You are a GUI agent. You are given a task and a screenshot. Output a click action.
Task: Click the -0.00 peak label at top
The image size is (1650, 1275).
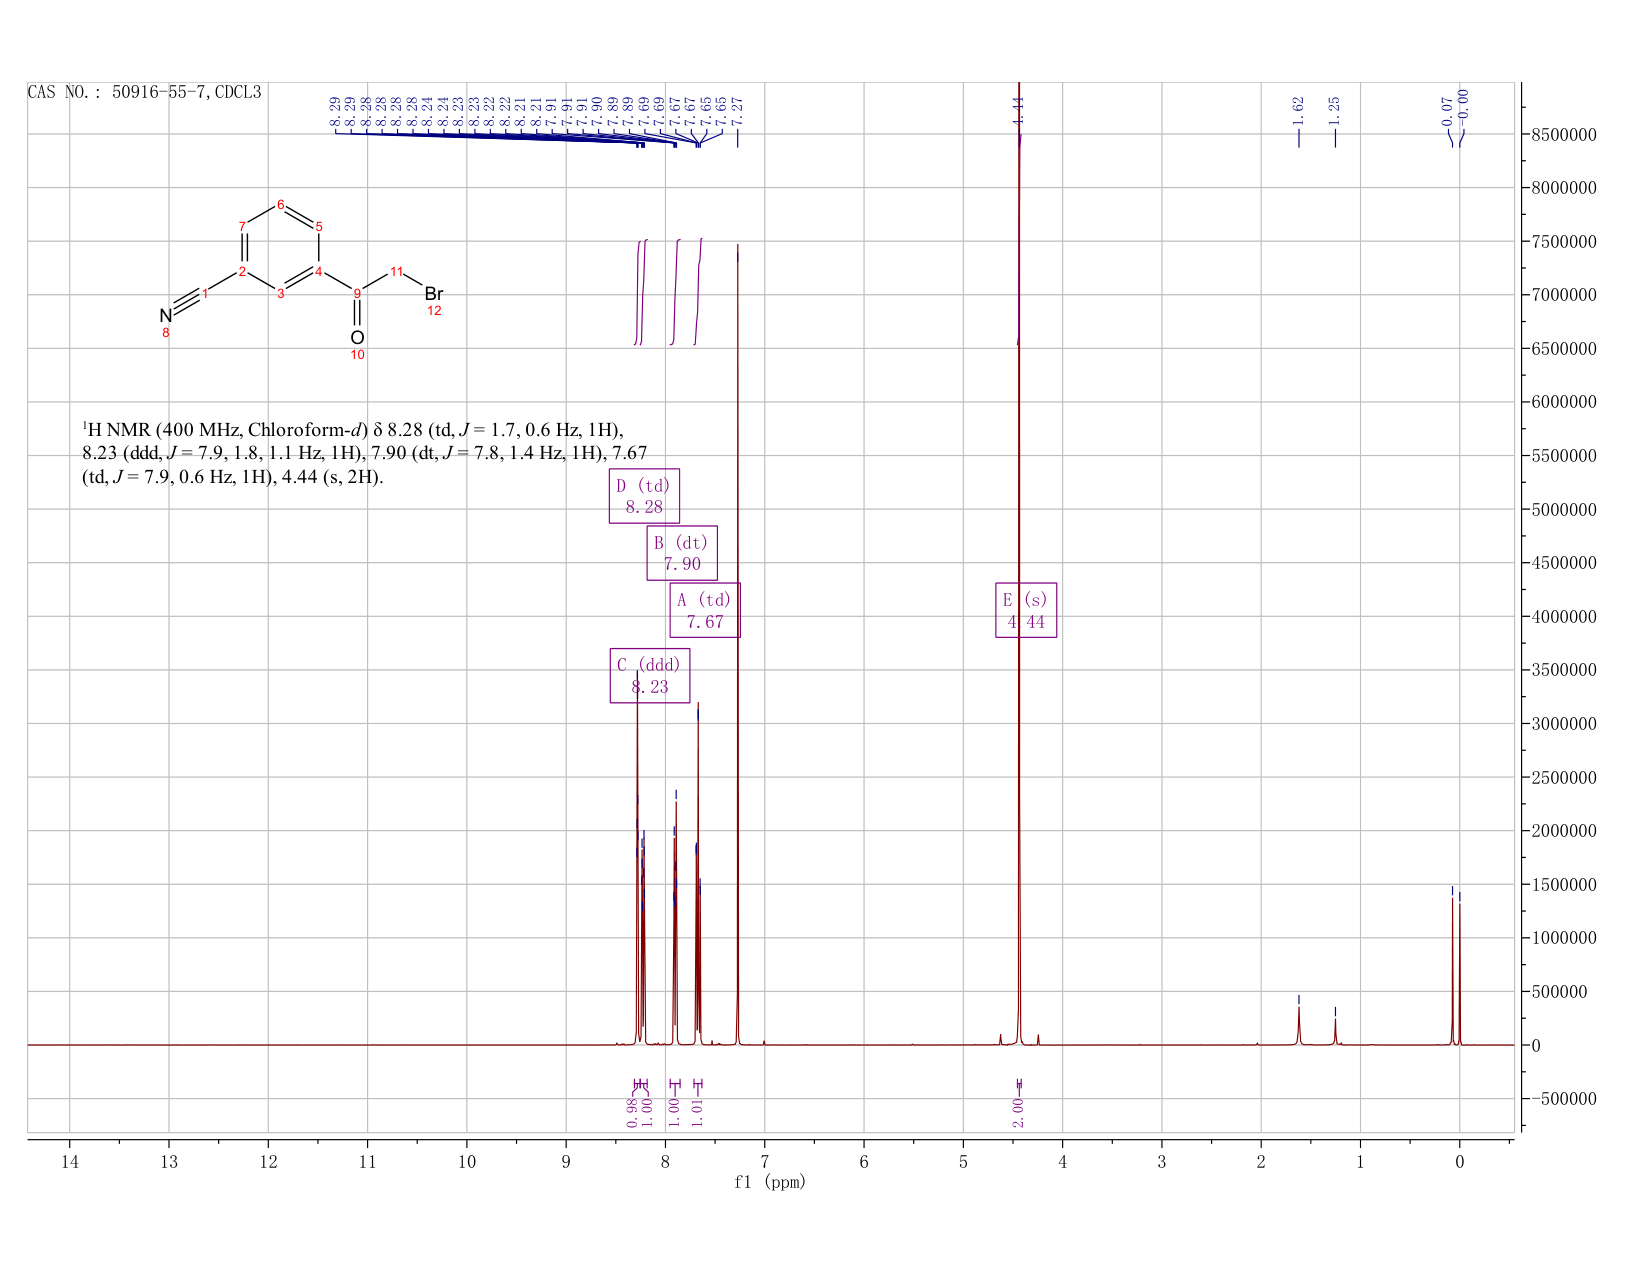(1464, 108)
